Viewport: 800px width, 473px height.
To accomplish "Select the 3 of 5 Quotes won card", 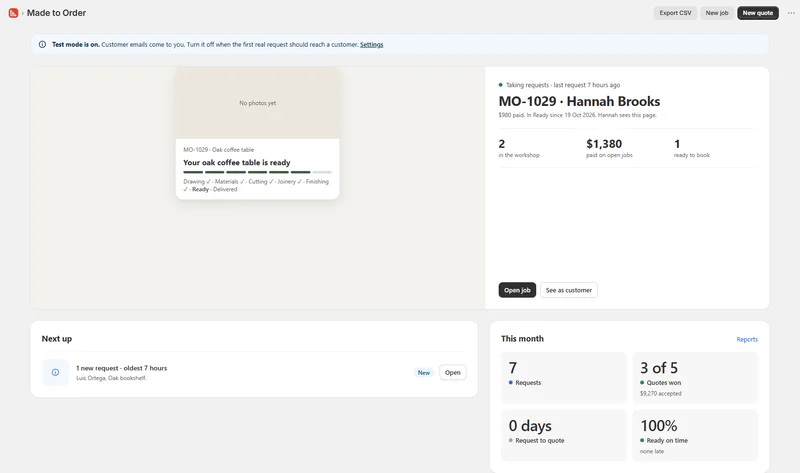I will tap(695, 378).
